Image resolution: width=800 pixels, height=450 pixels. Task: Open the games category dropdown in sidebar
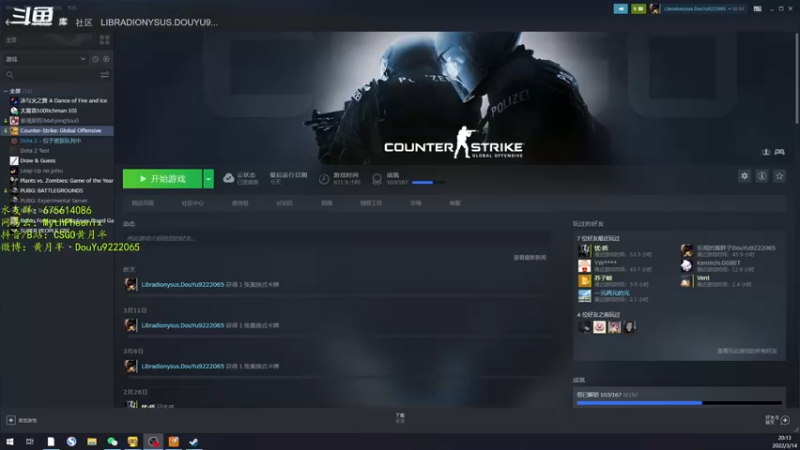(x=45, y=59)
